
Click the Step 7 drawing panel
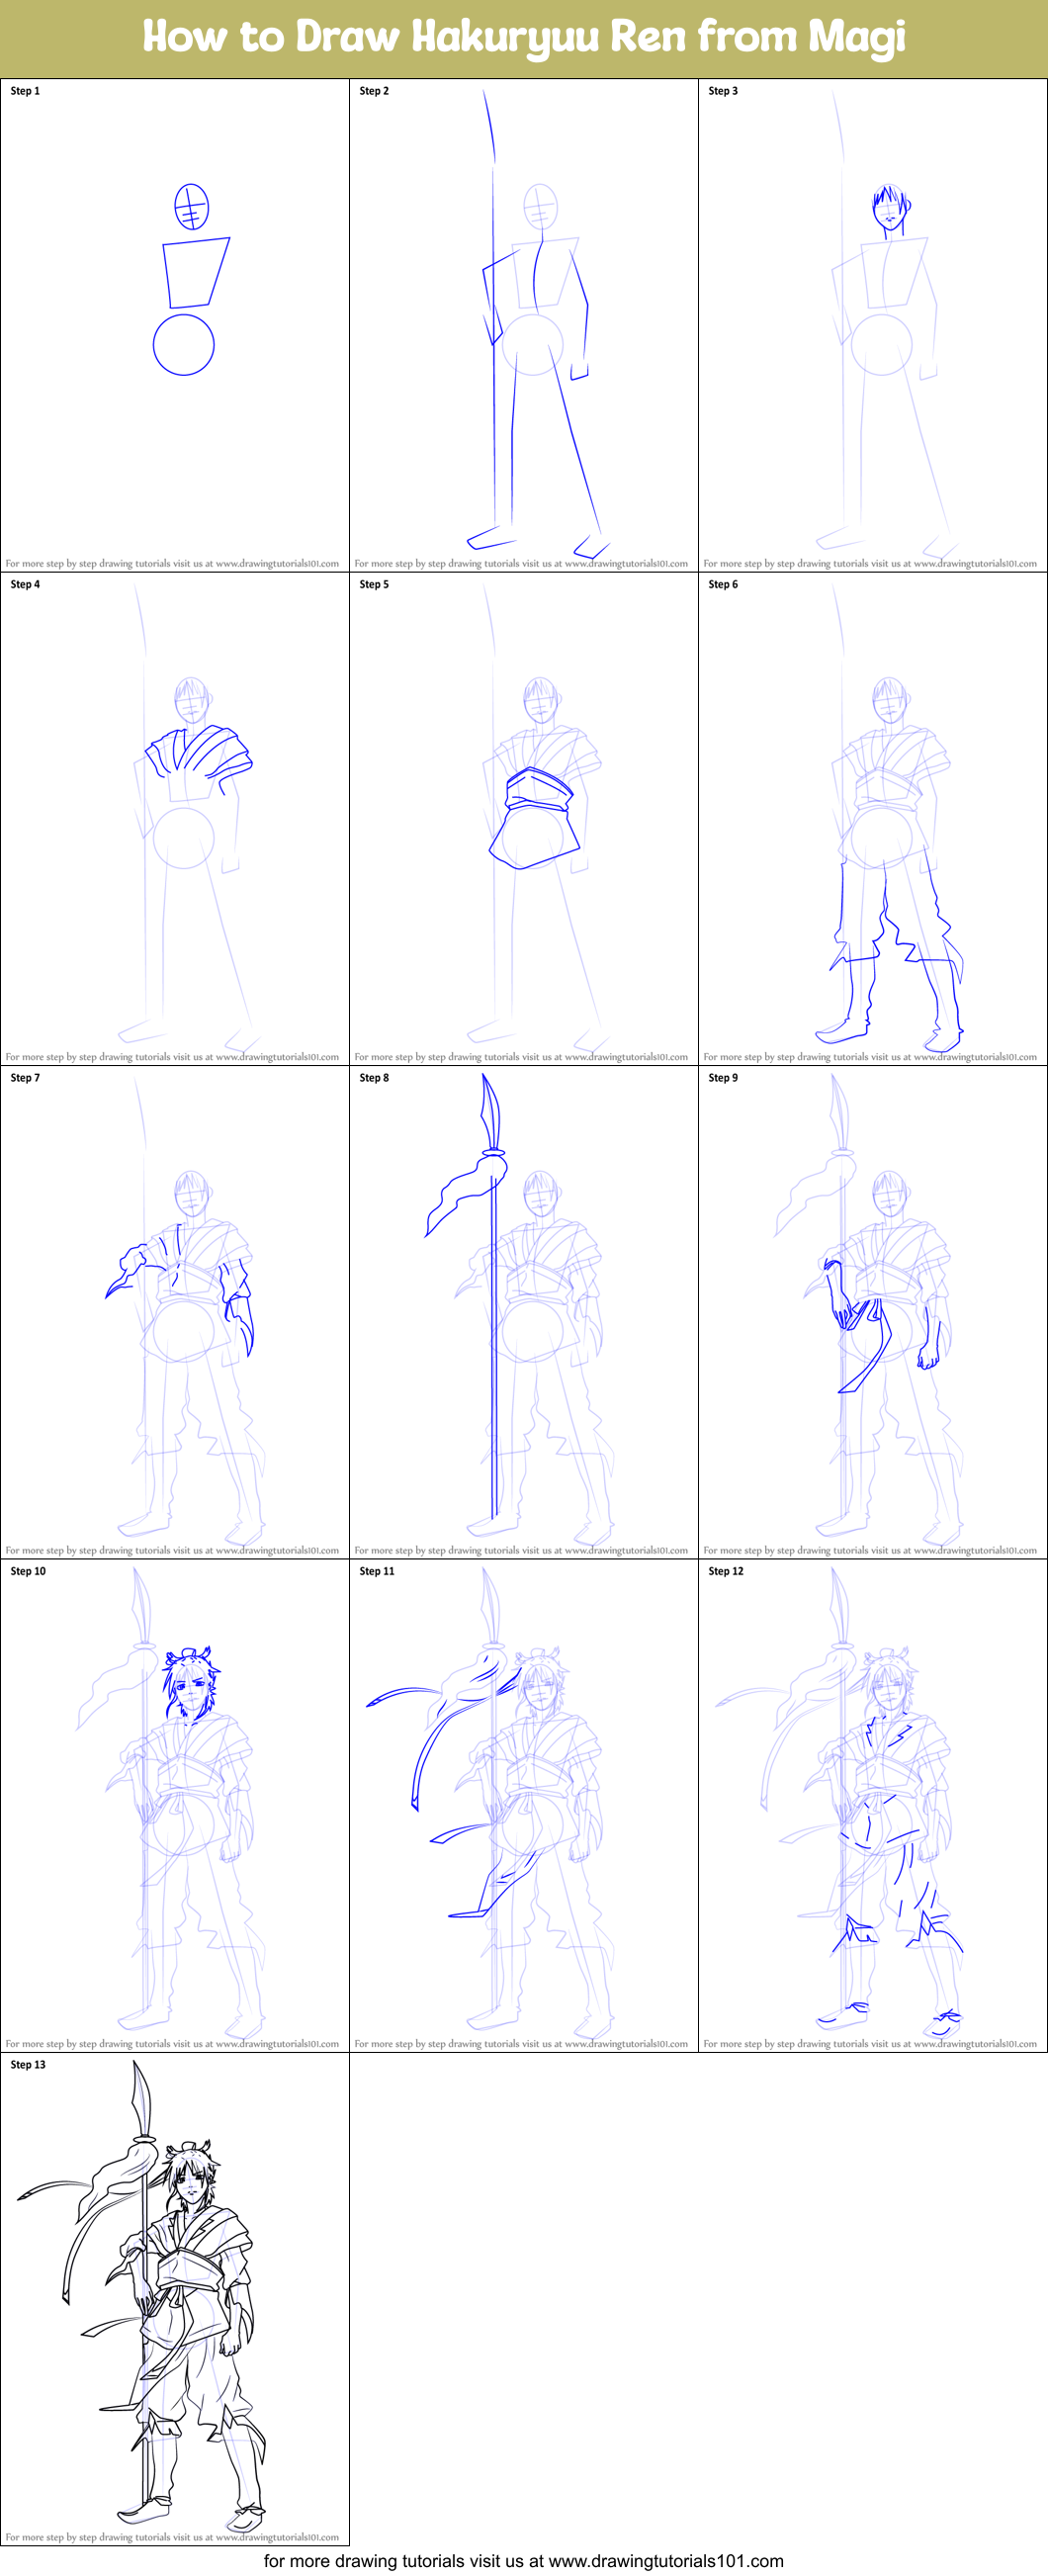click(x=175, y=1312)
